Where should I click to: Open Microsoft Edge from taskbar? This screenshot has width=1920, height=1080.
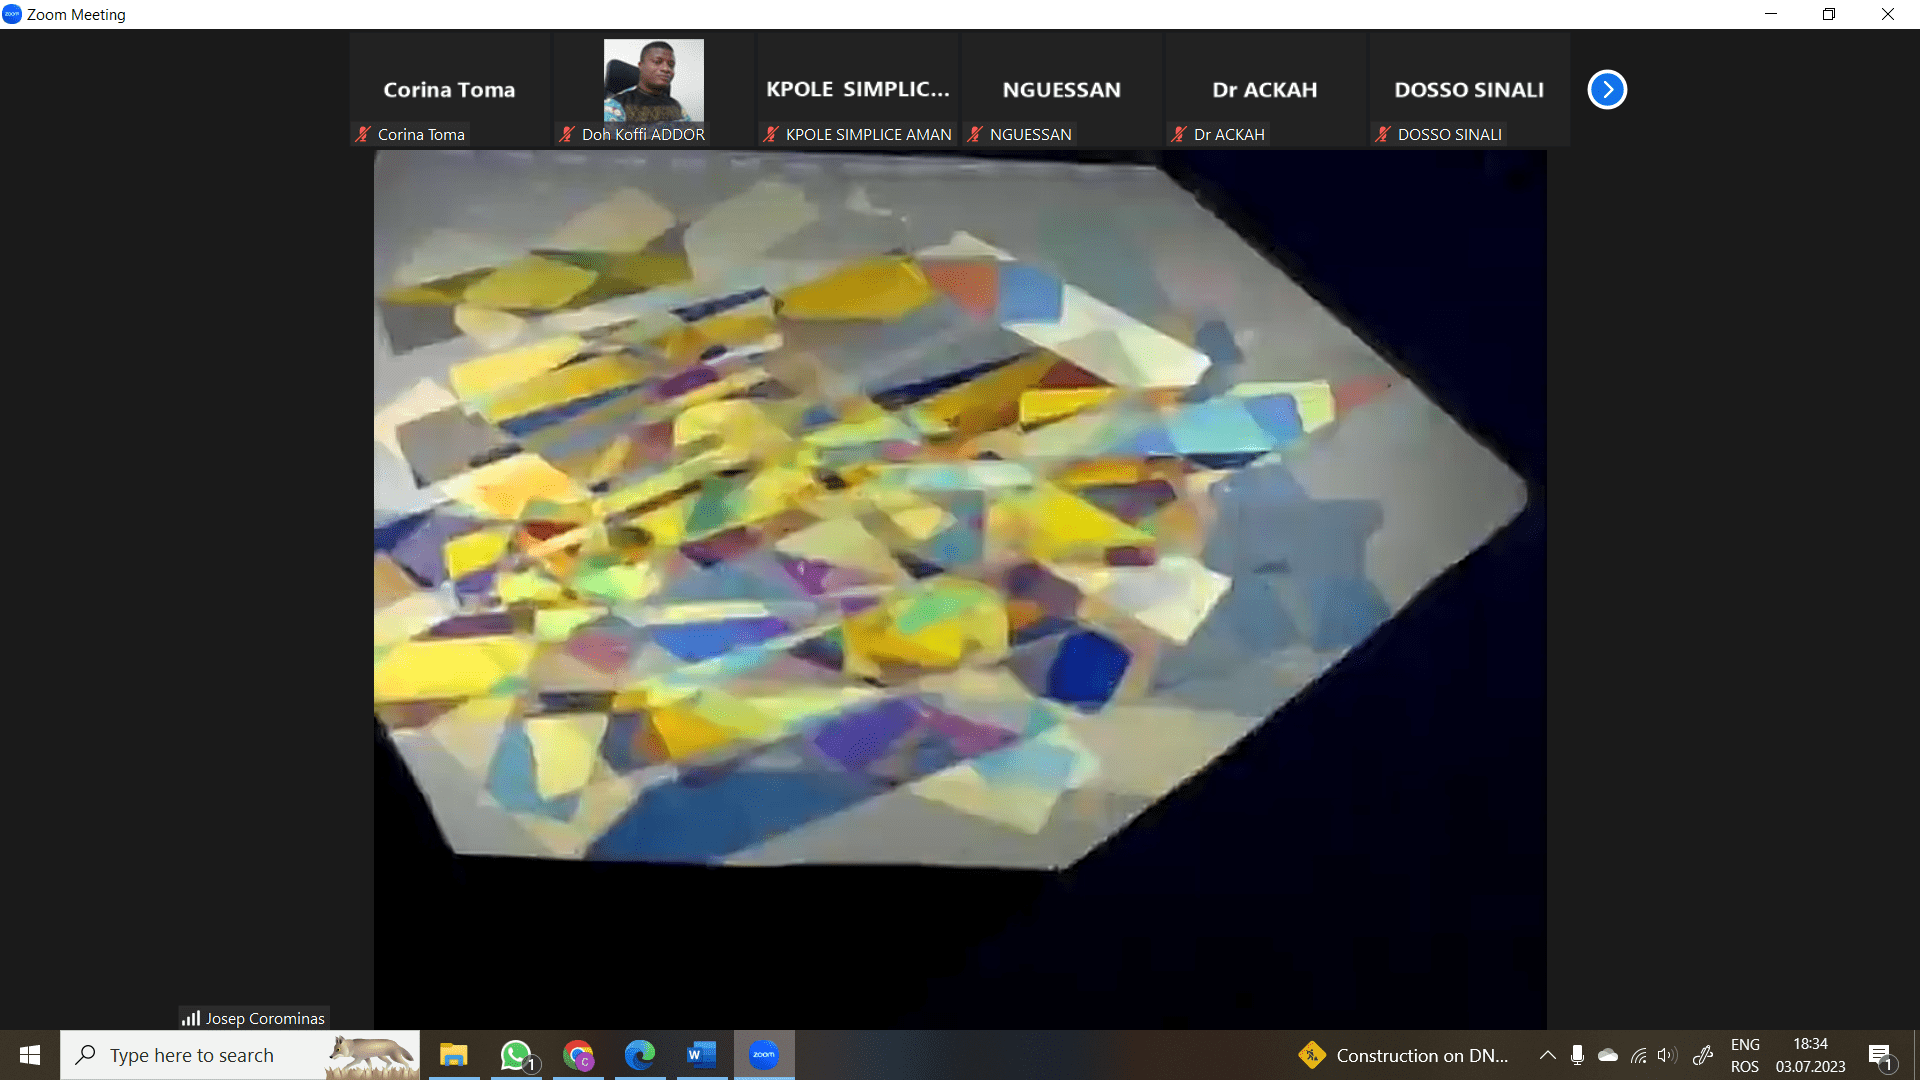640,1055
